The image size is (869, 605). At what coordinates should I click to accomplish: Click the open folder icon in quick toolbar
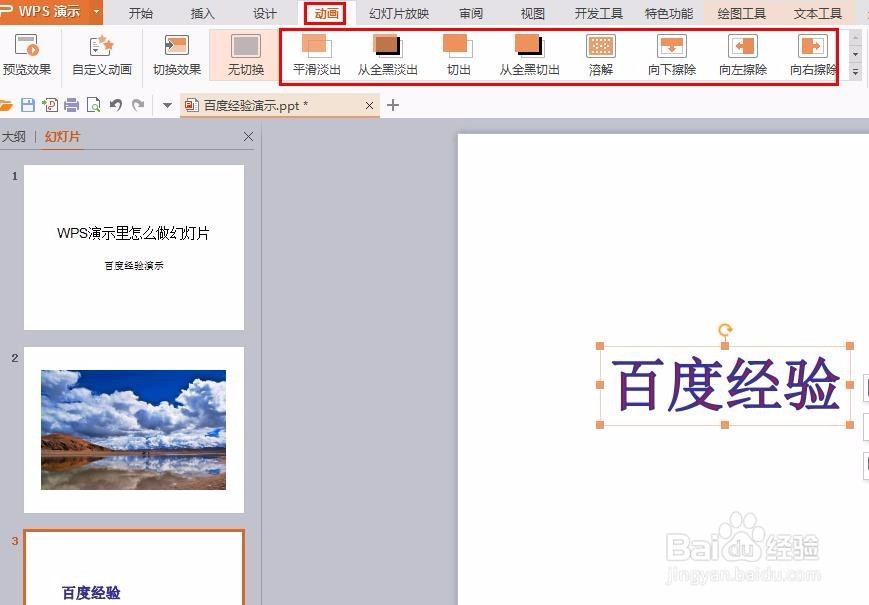coord(5,105)
